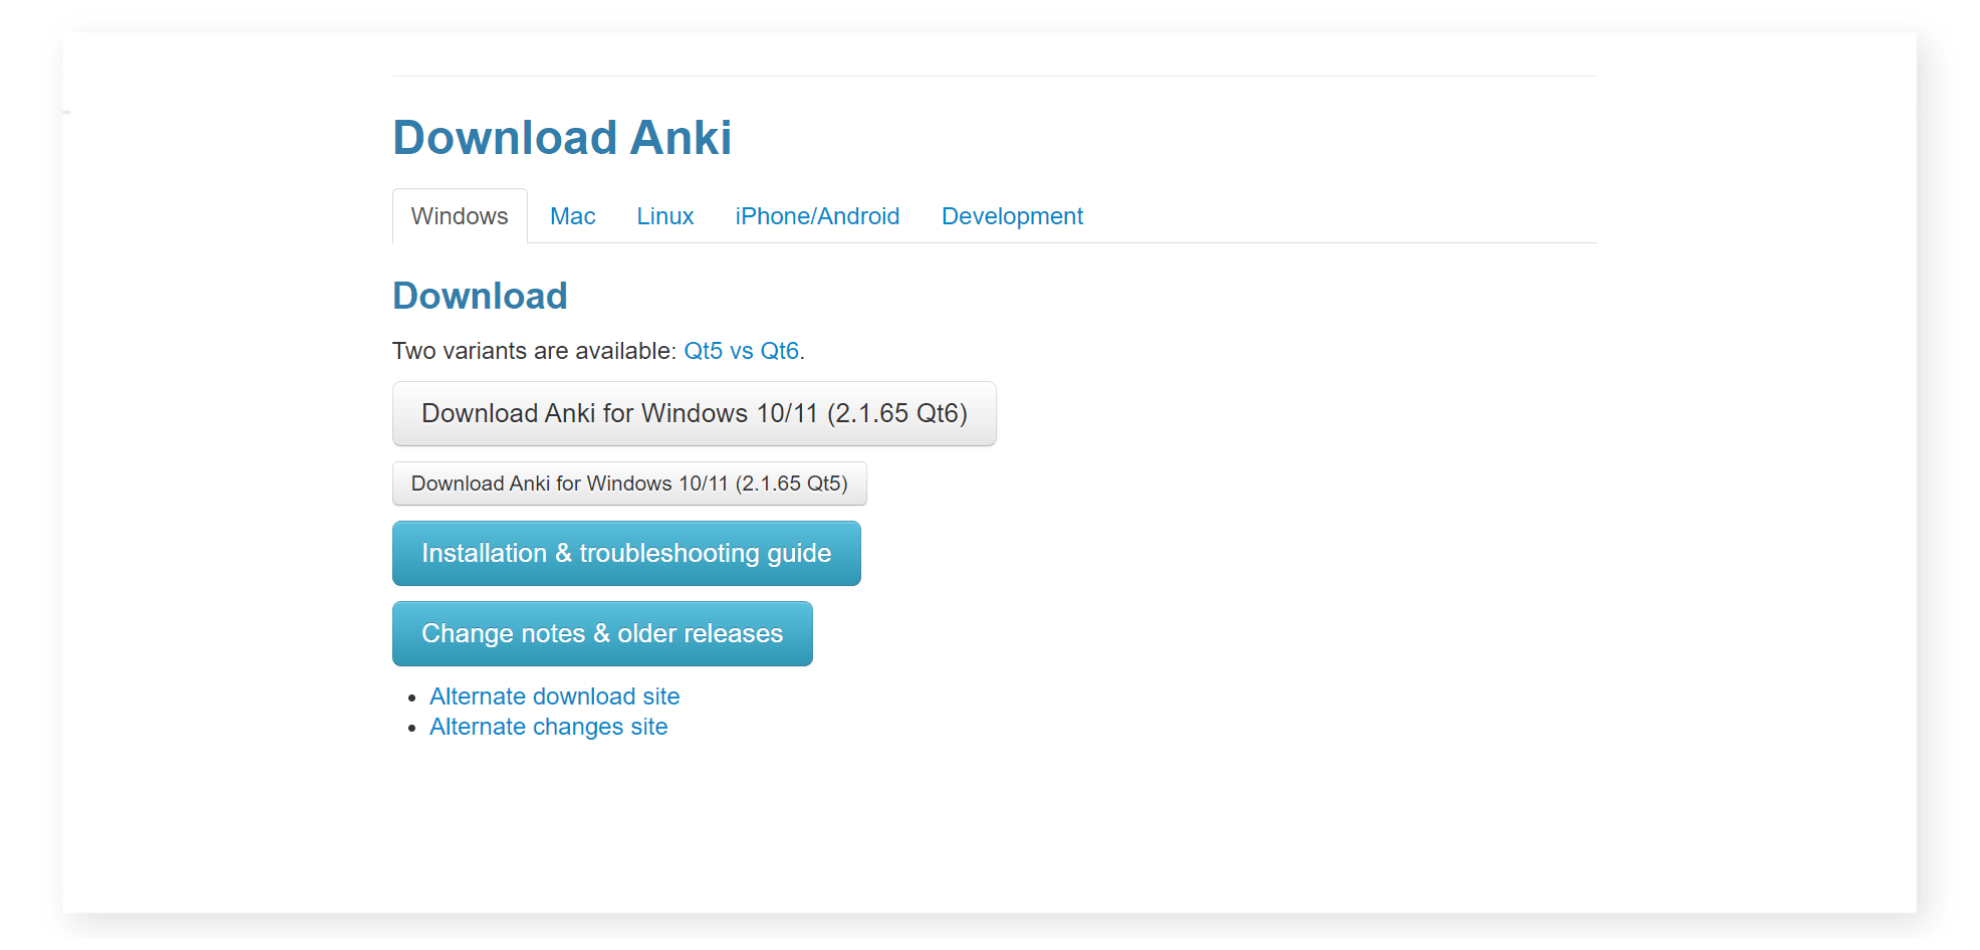Image resolution: width=1980 pixels, height=950 pixels.
Task: Click the bullet before Alternate download site
Action: (412, 698)
